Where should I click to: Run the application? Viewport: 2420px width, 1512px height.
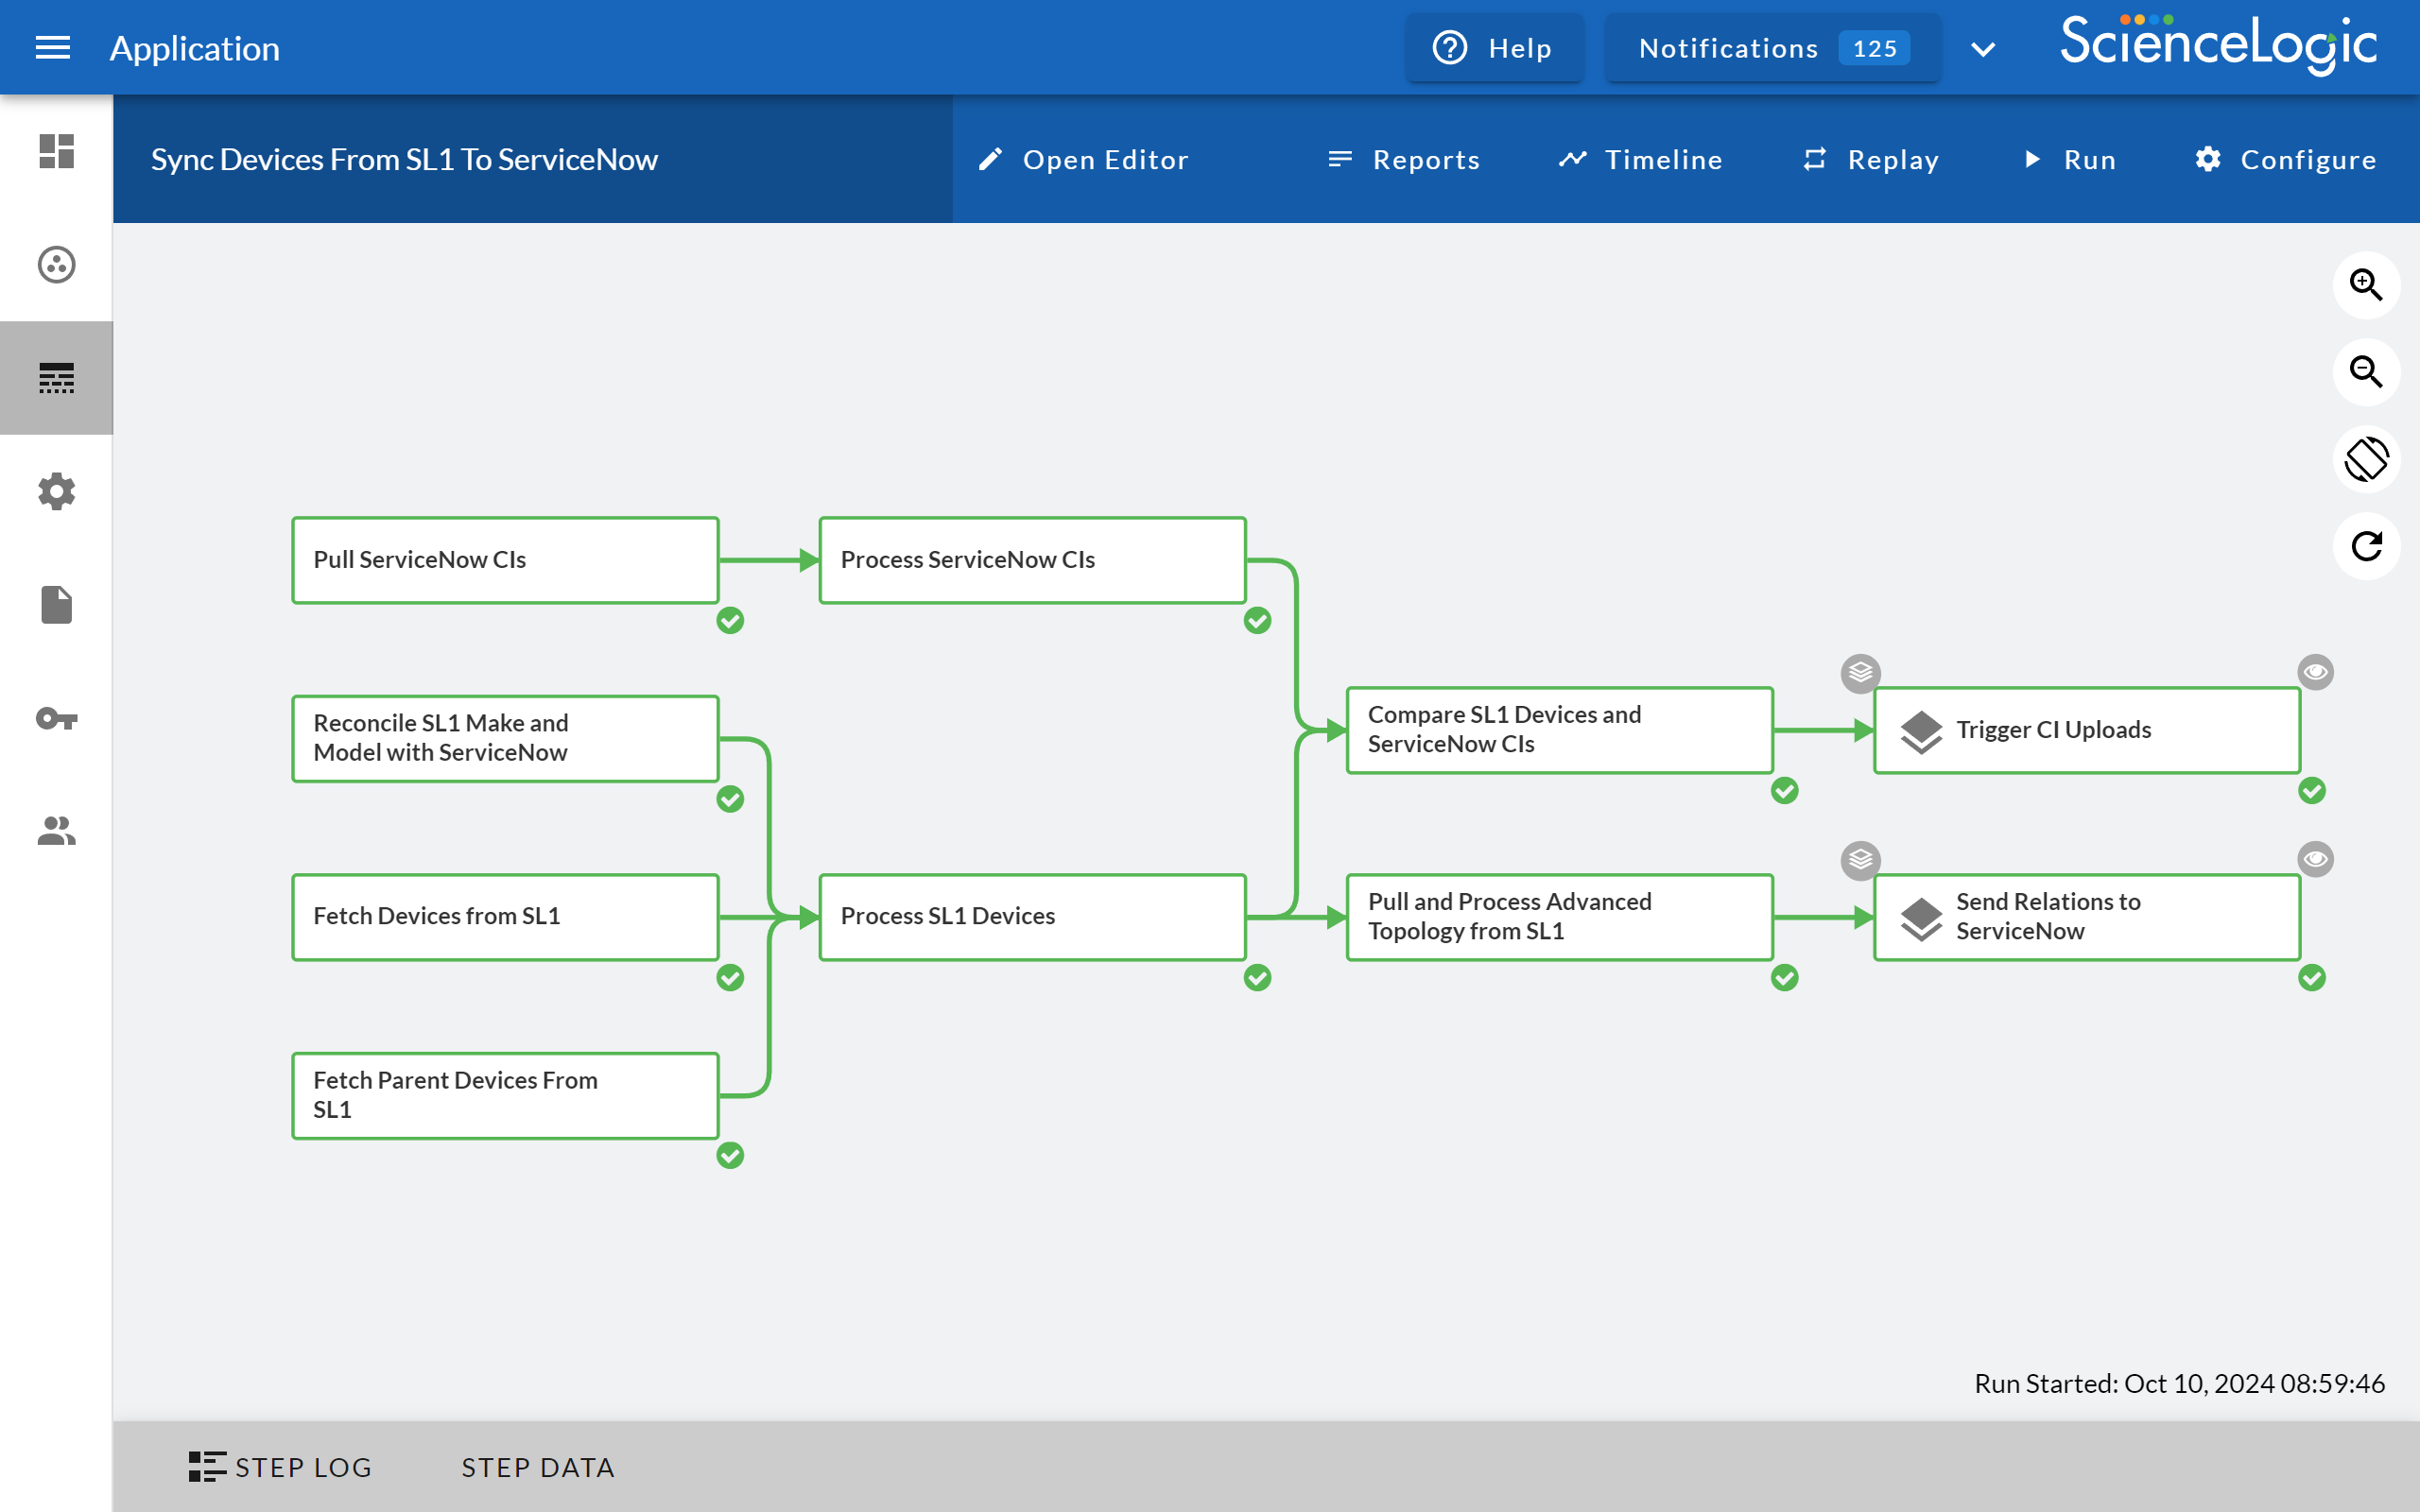(x=2069, y=159)
